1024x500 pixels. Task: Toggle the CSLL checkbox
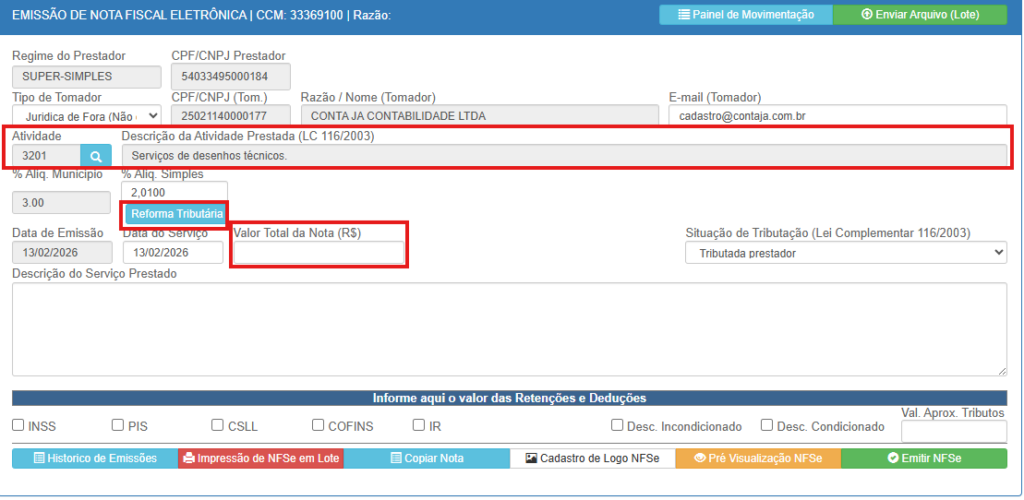218,425
